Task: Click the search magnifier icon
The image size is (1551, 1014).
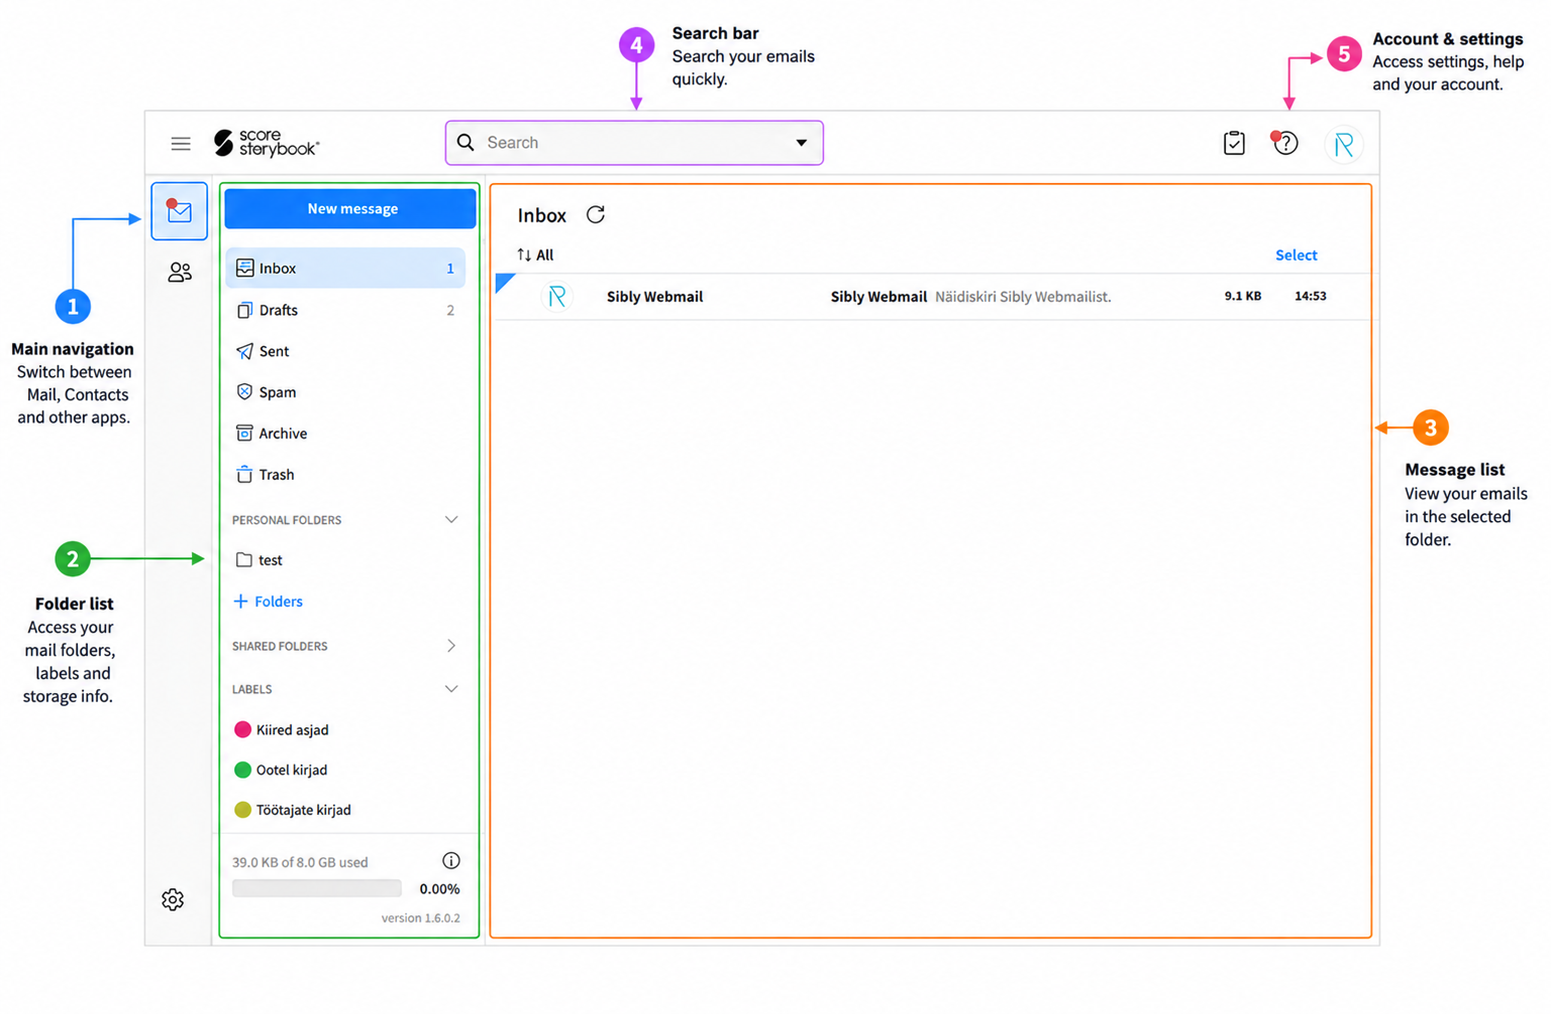Action: (466, 142)
